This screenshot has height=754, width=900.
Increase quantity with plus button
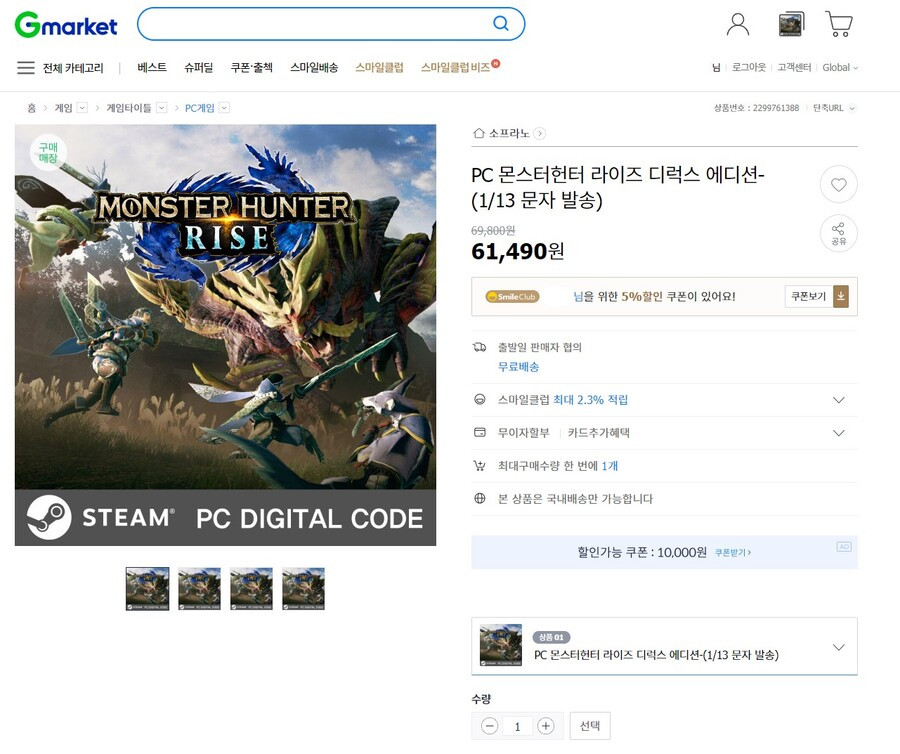(545, 726)
